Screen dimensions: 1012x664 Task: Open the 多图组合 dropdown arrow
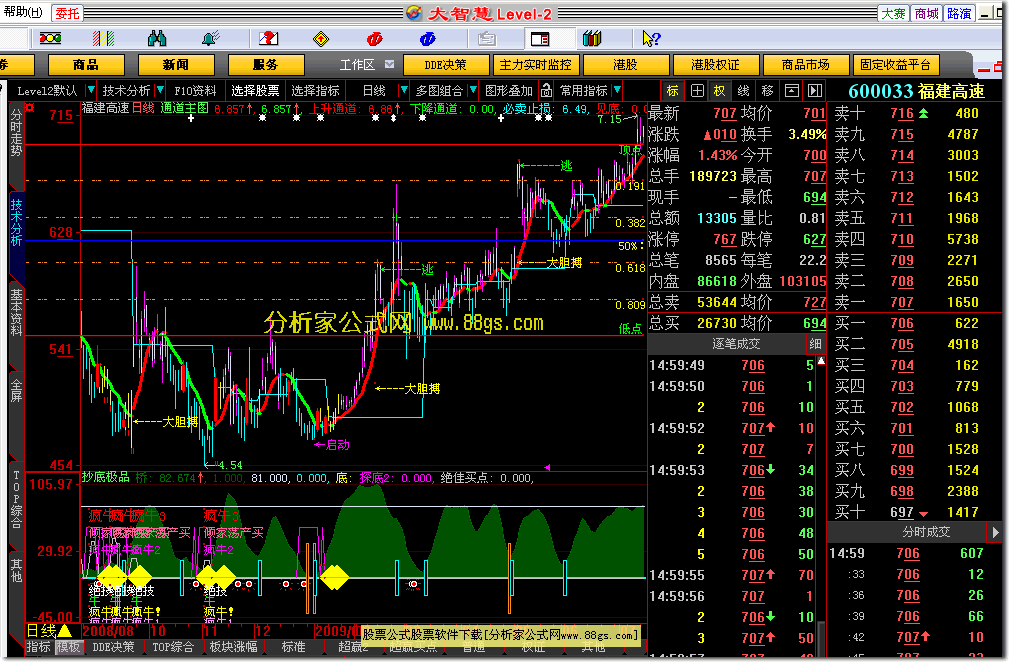tap(473, 90)
